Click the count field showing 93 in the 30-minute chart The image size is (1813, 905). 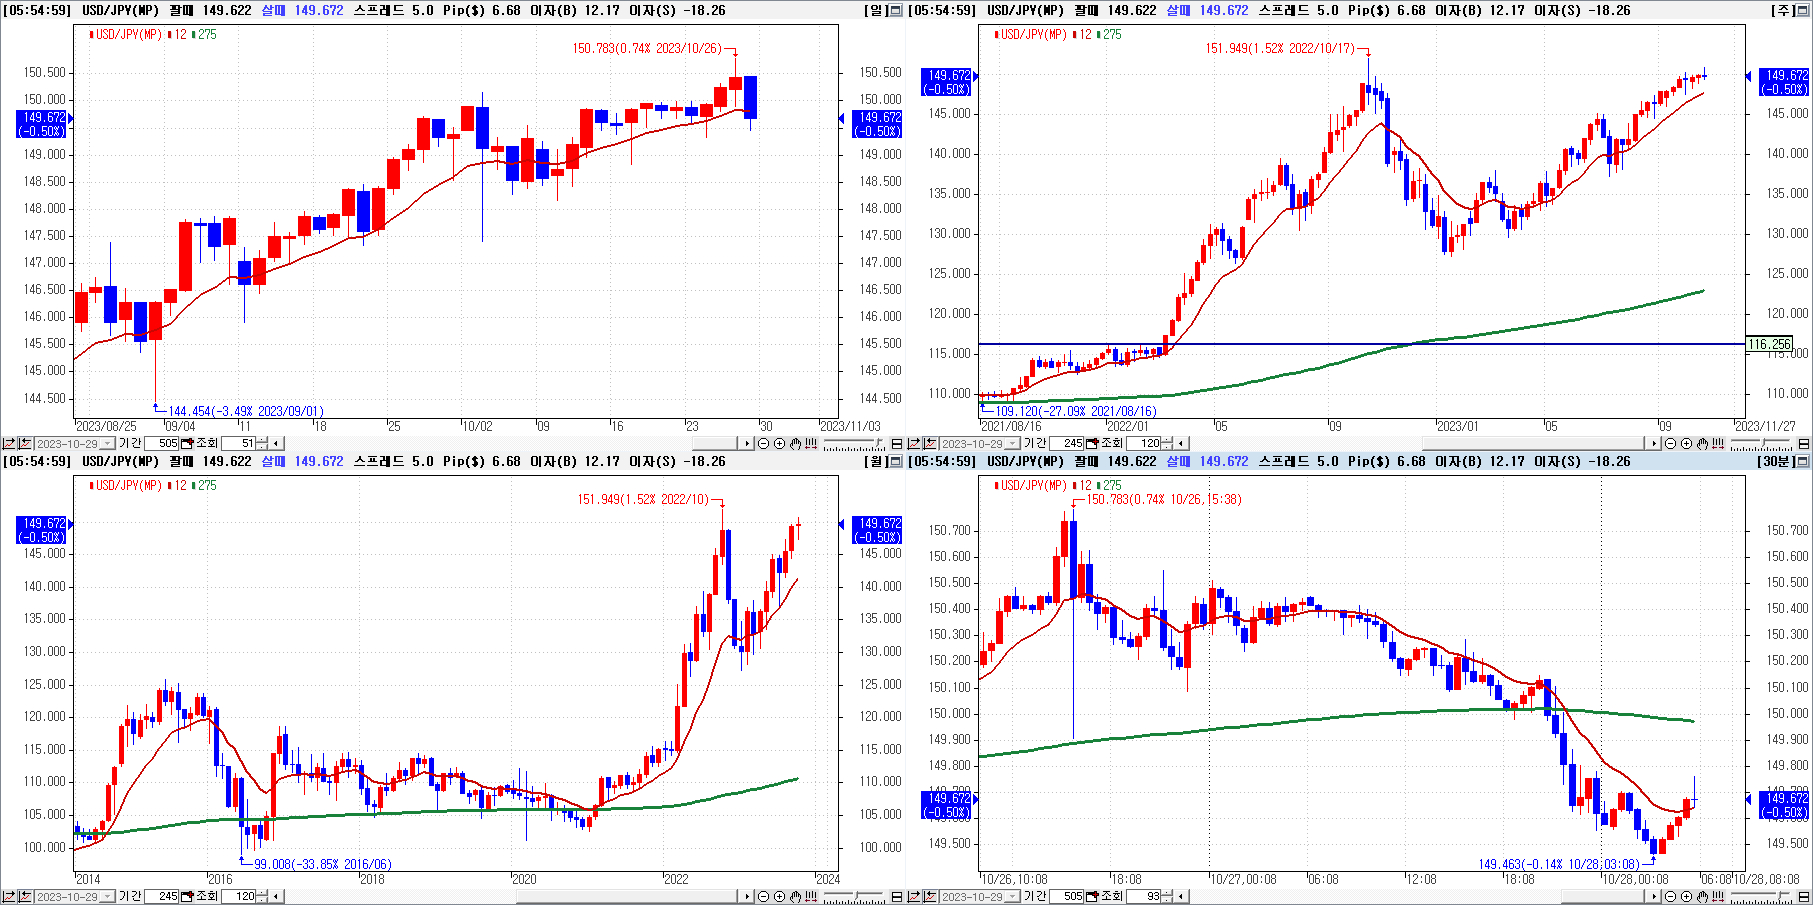1144,896
